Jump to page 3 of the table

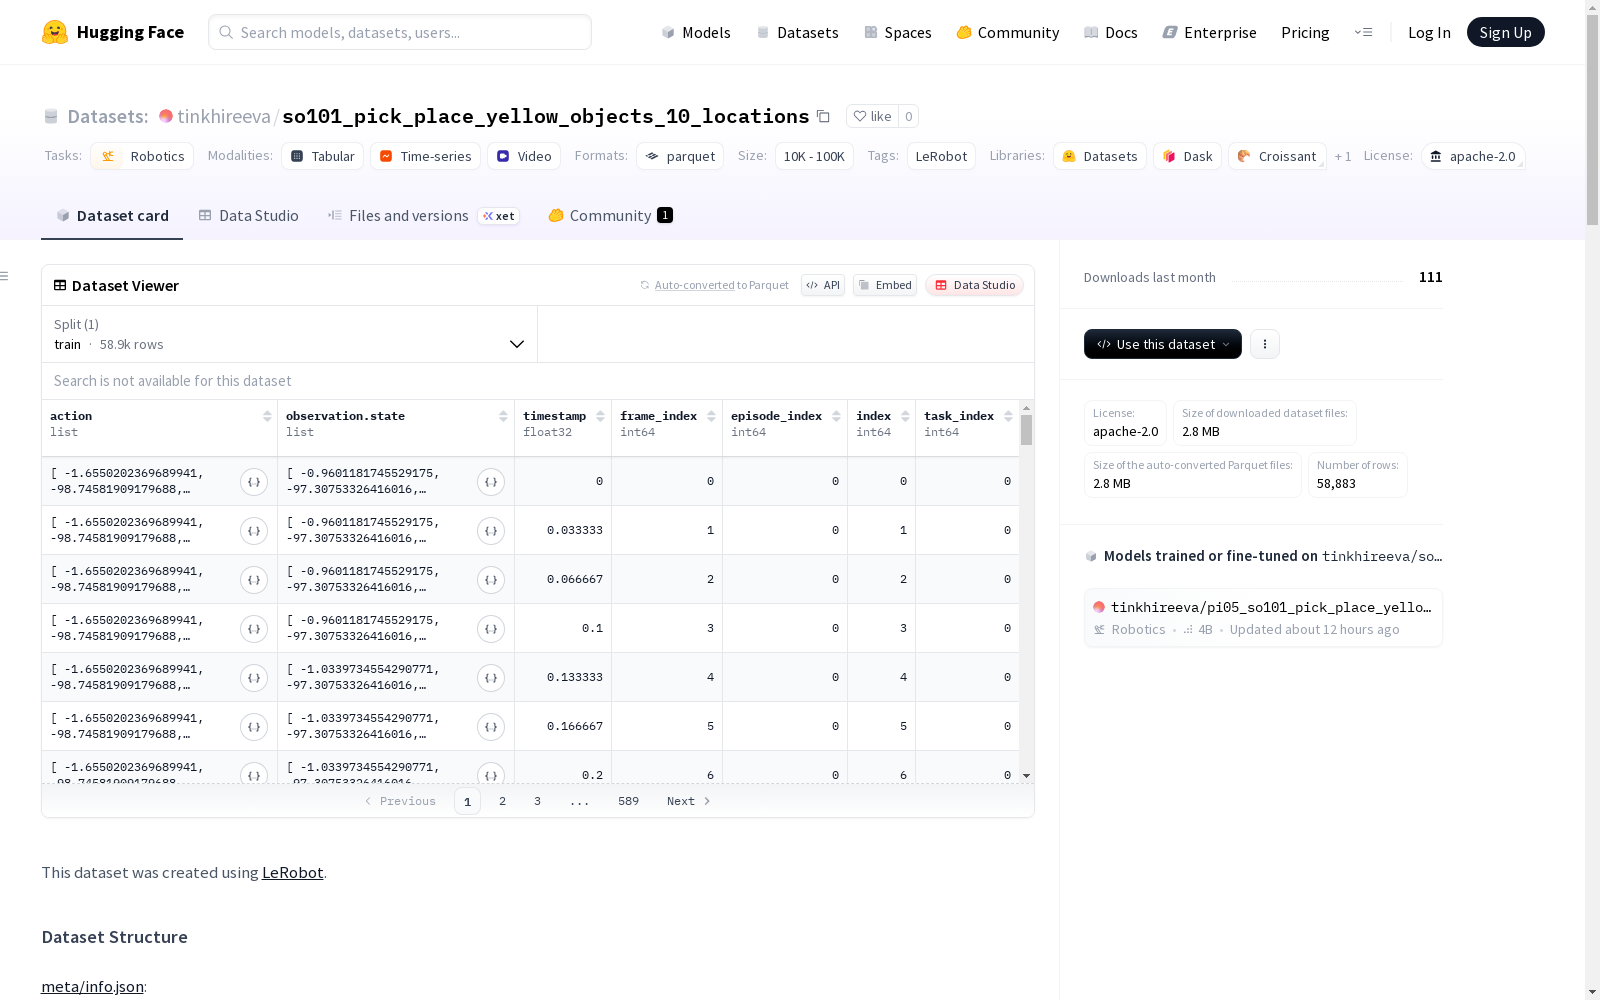537,801
